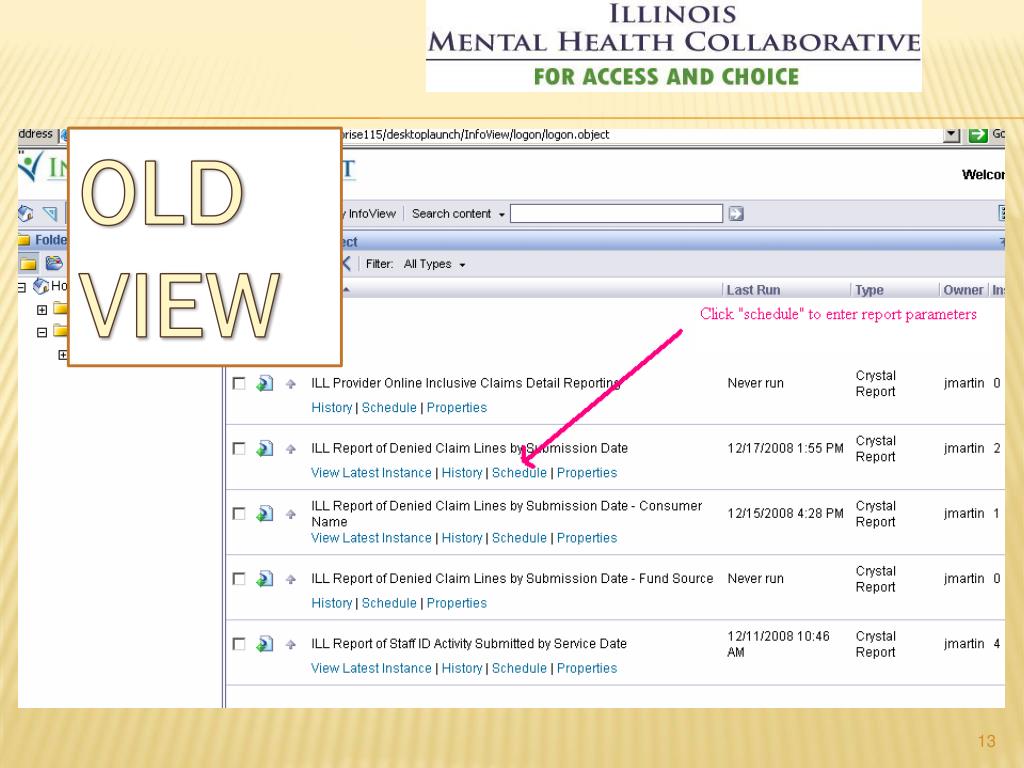The image size is (1024, 768).
Task: Expand the first folder under Home
Action: pyautogui.click(x=42, y=310)
